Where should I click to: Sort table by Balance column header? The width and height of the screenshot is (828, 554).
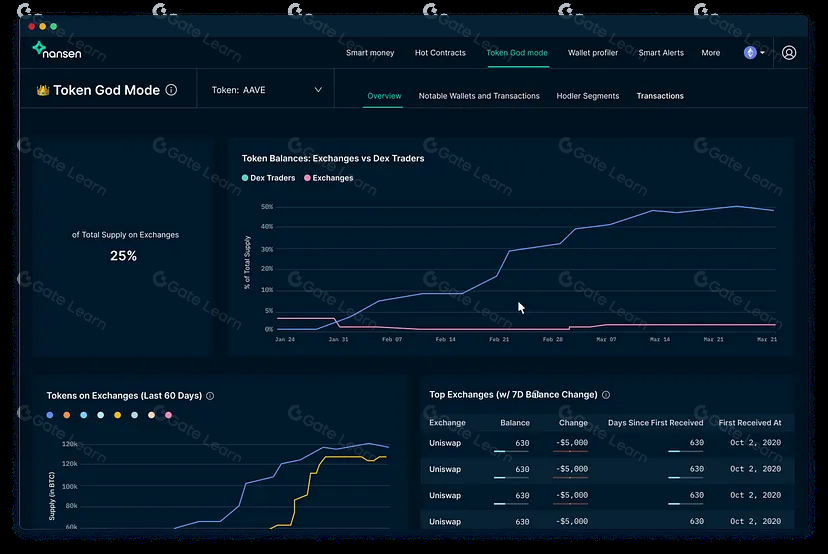[x=515, y=423]
